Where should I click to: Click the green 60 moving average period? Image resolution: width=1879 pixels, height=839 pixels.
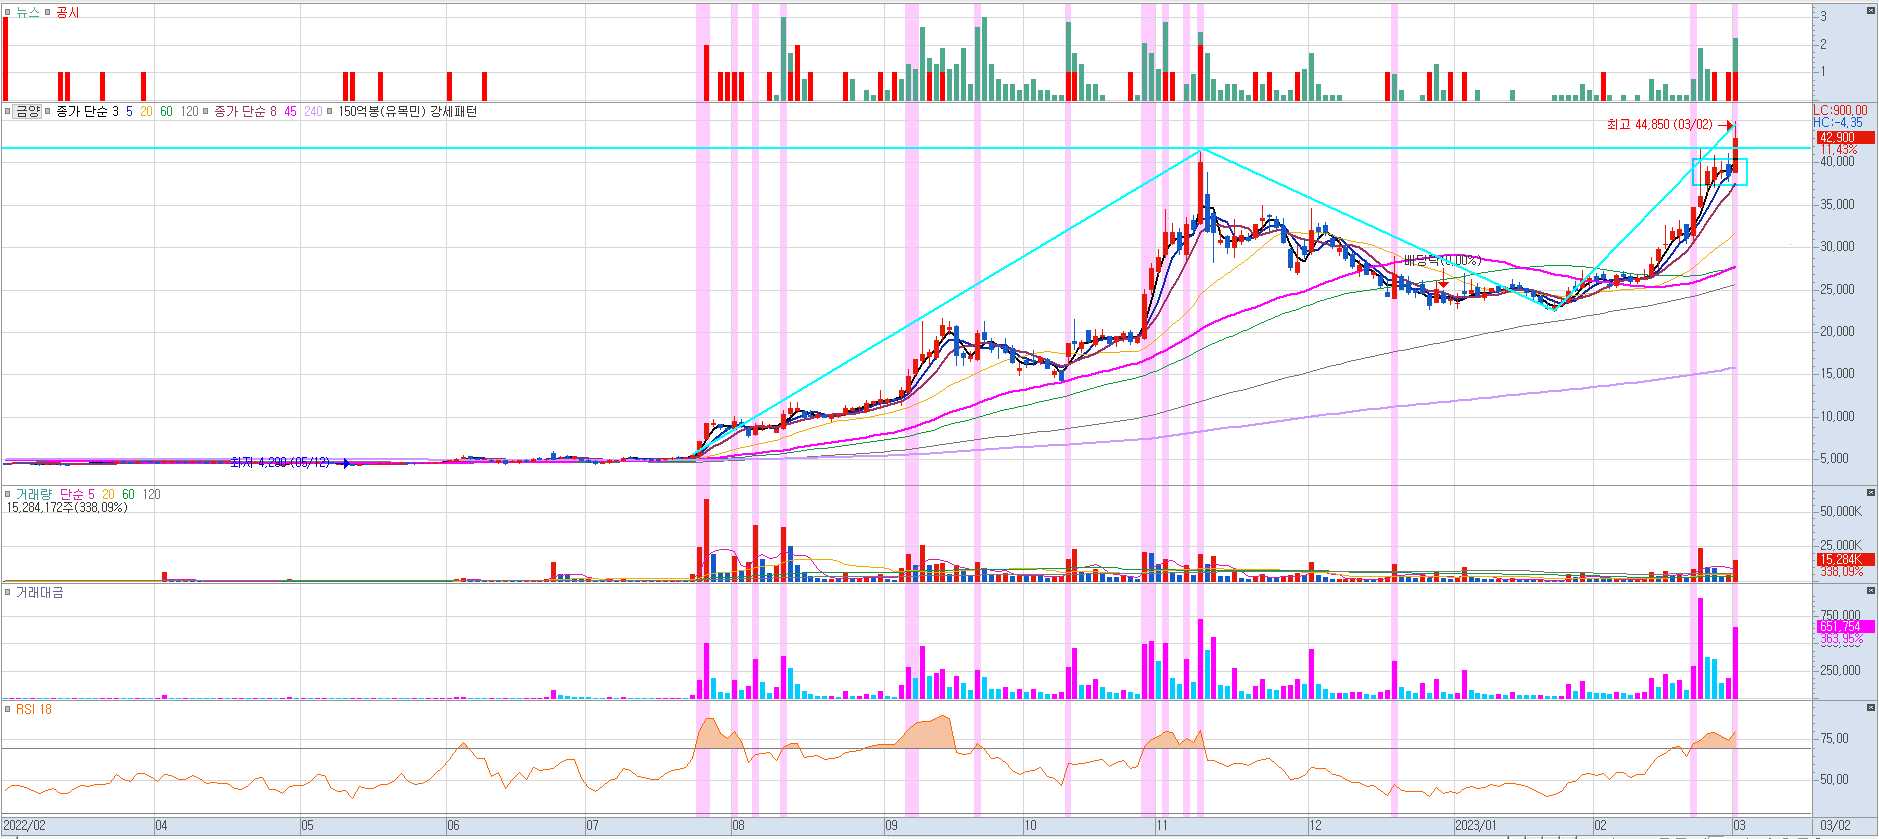coord(166,112)
